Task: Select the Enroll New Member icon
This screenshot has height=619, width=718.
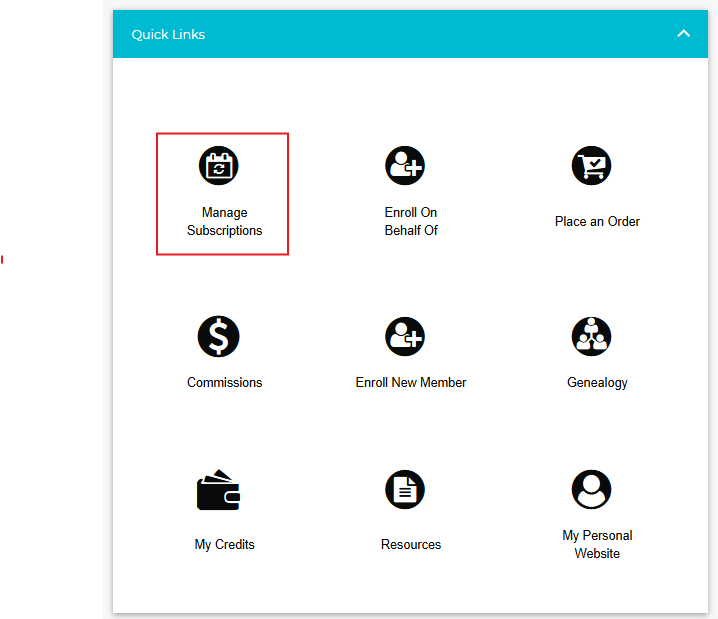Action: [405, 337]
